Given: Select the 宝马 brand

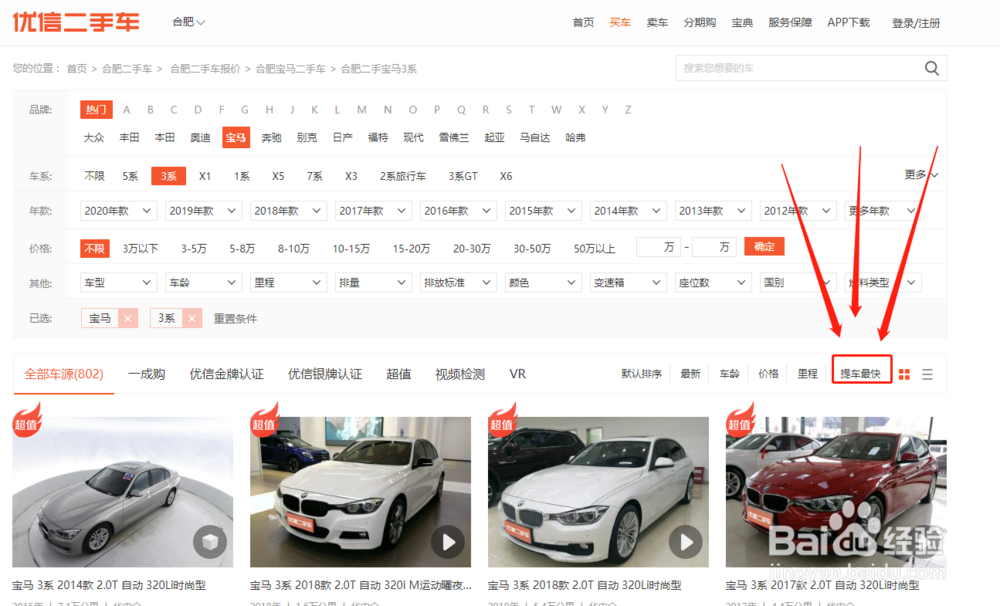Looking at the screenshot, I should click(x=235, y=137).
